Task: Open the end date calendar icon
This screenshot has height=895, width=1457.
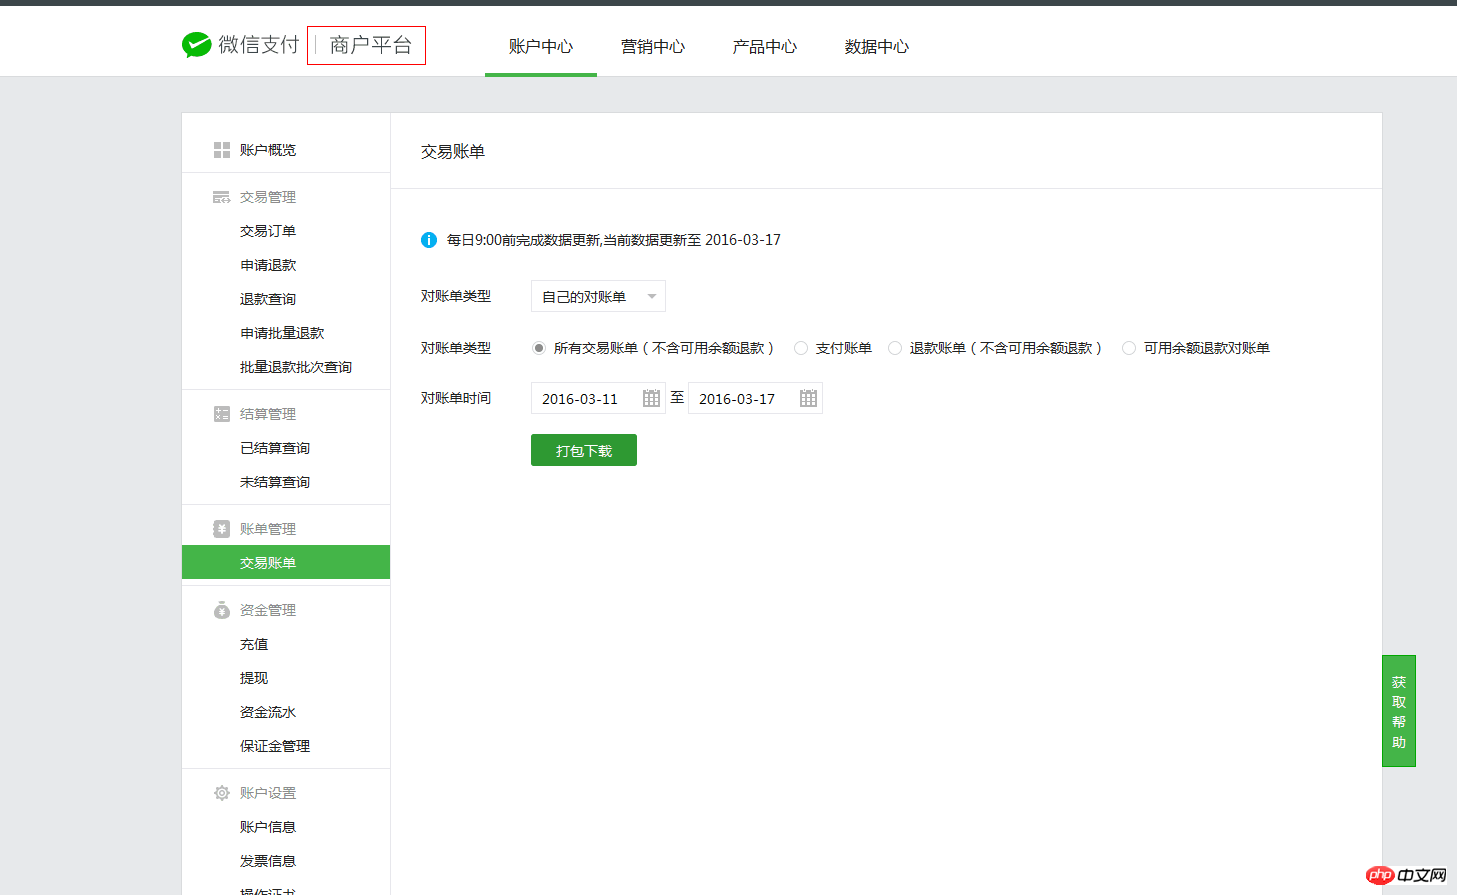Action: click(808, 398)
